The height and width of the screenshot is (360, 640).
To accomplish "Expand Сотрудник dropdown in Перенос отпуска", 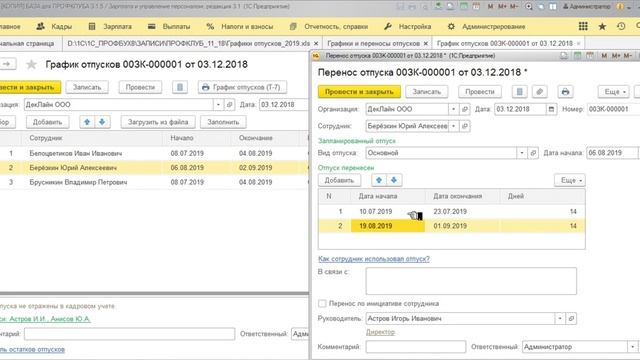I will pos(453,126).
